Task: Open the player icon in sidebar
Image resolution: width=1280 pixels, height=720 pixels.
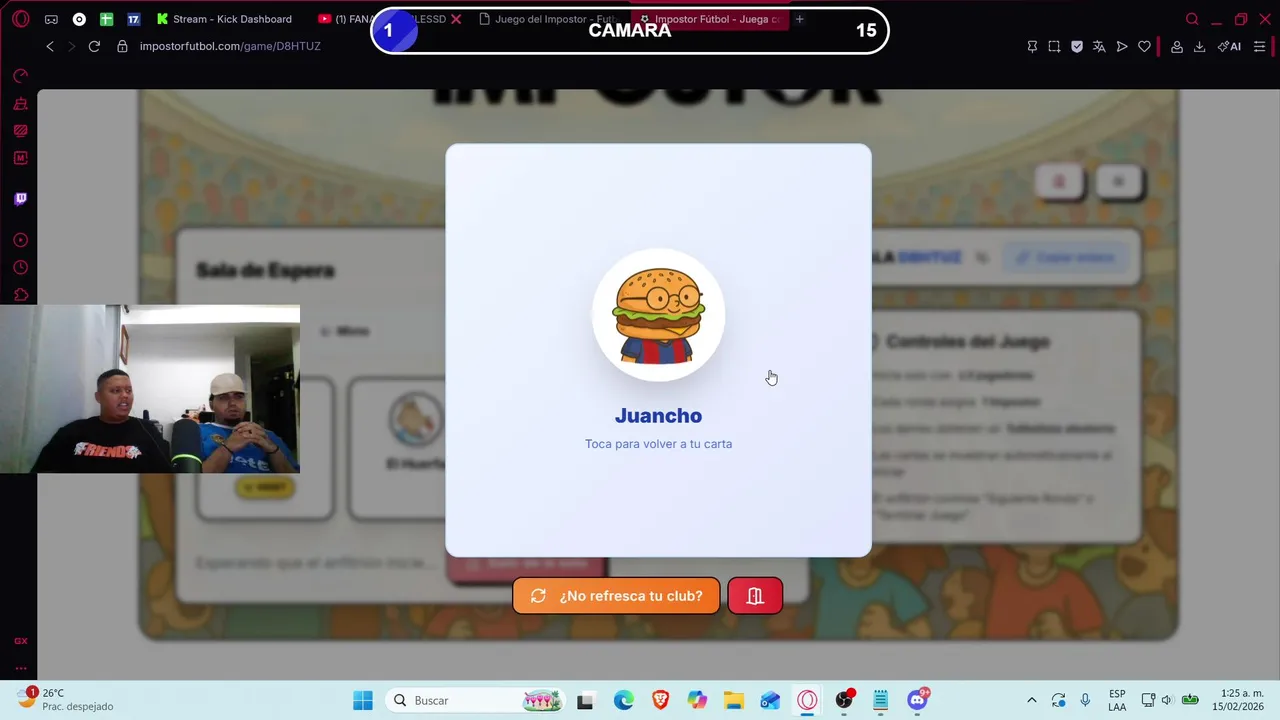Action: coord(20,240)
